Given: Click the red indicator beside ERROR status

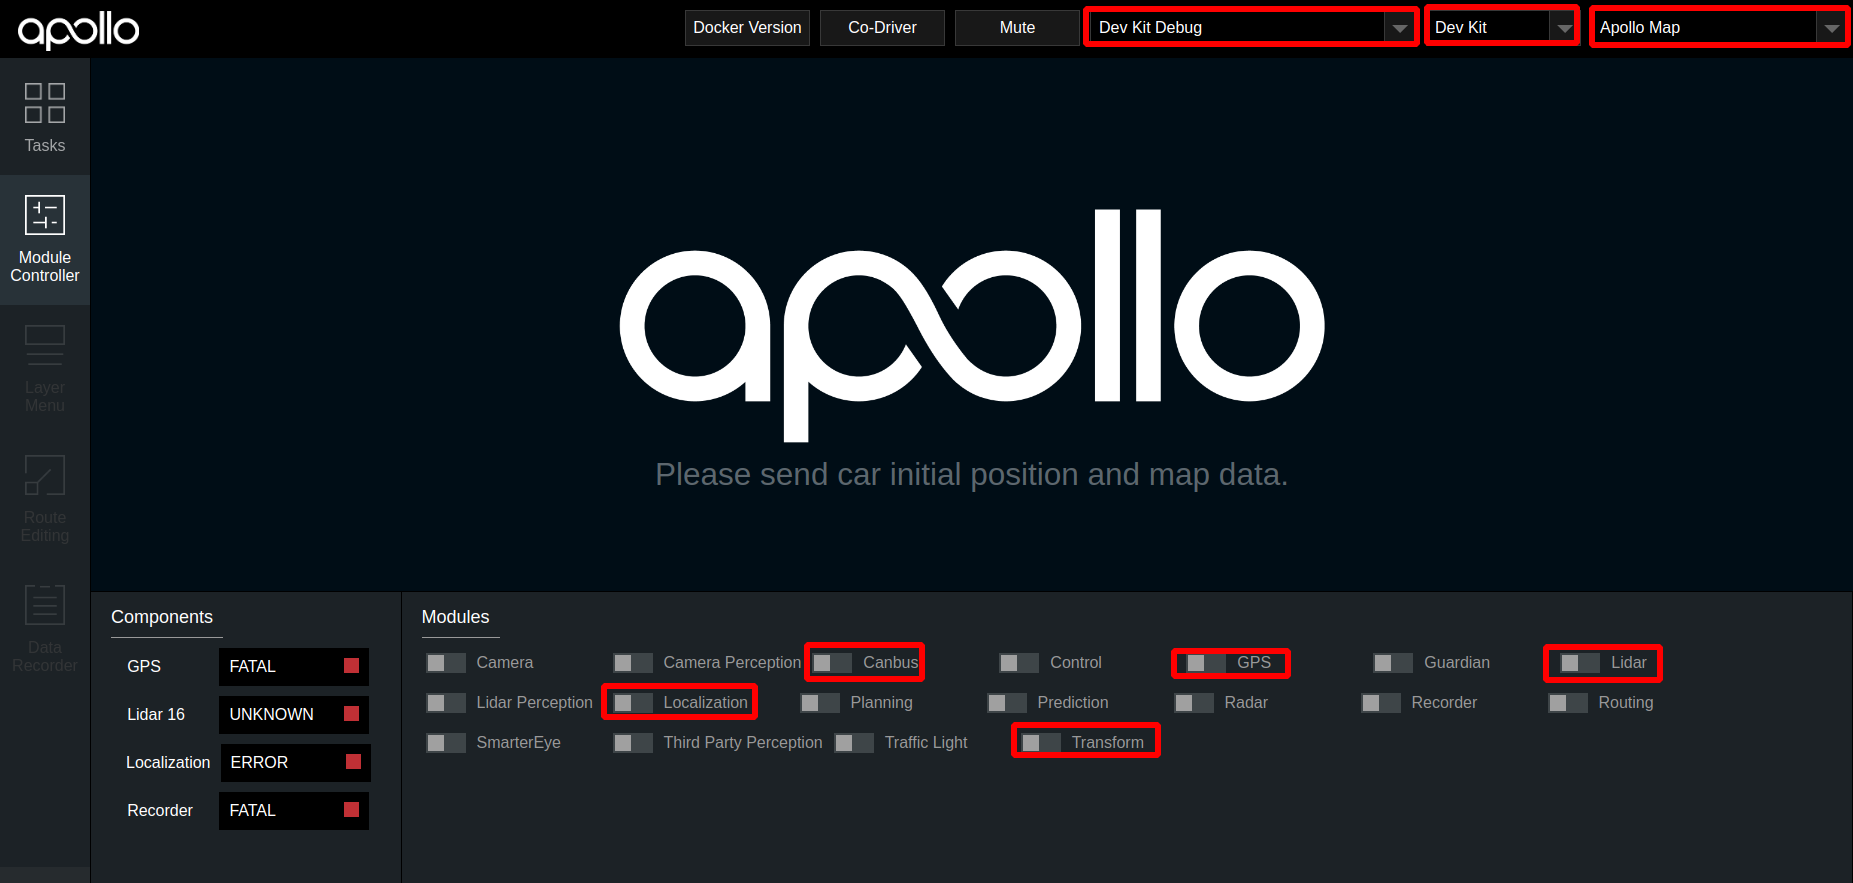Looking at the screenshot, I should [x=353, y=762].
